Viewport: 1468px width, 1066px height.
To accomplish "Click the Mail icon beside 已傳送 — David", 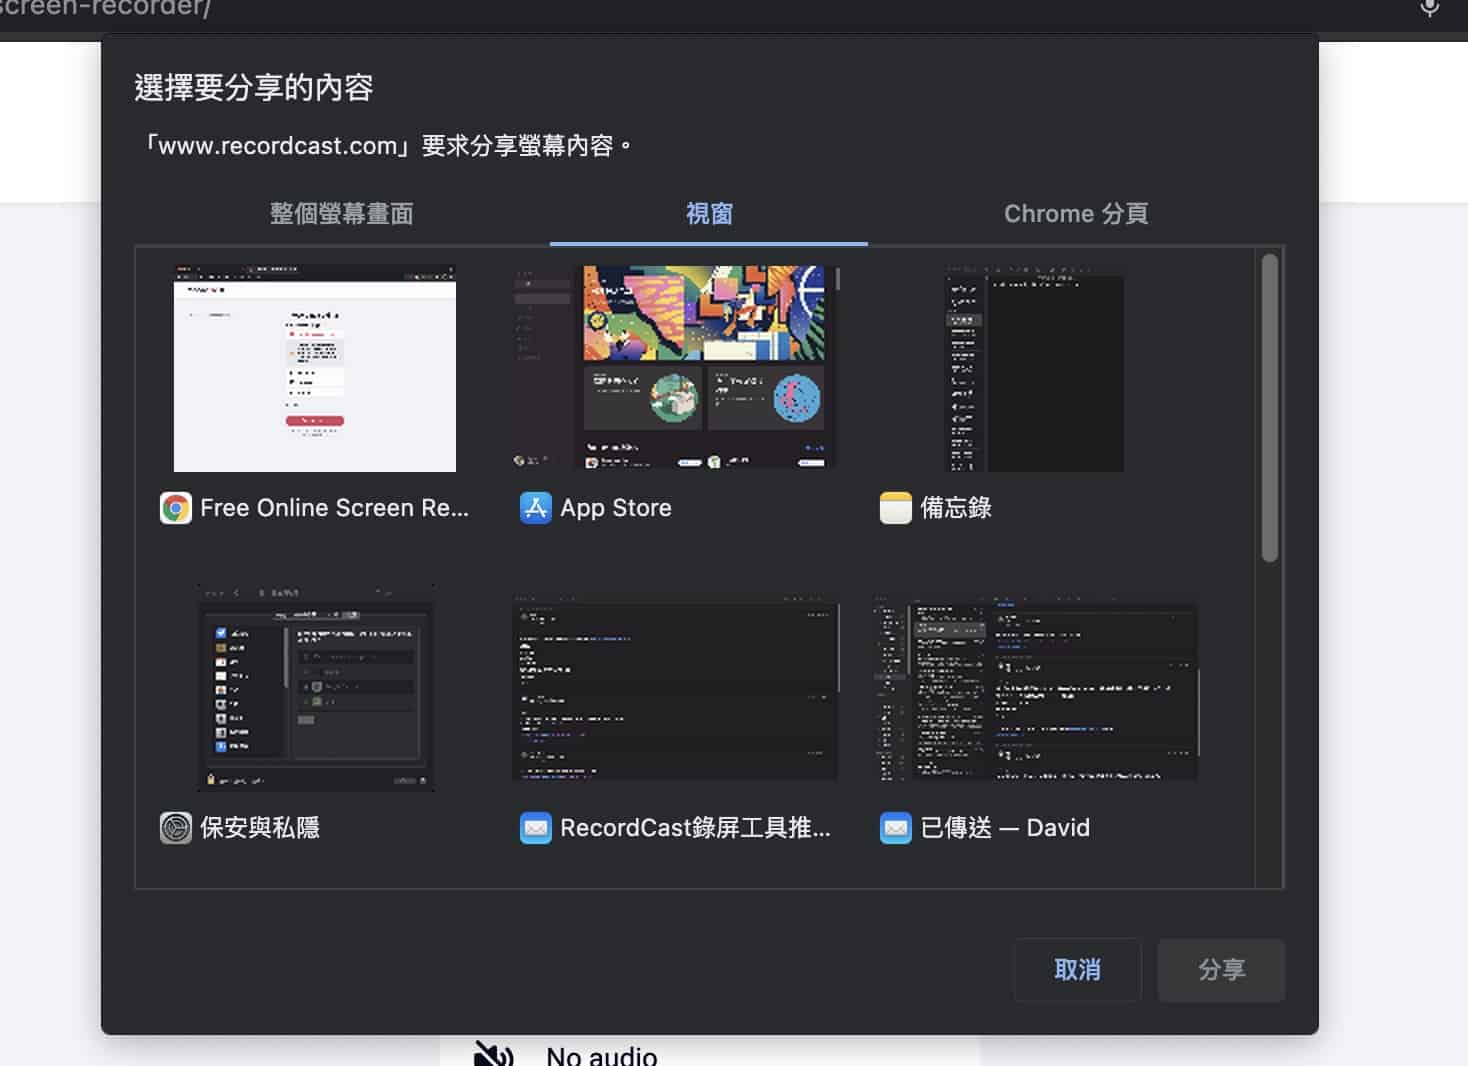I will point(896,828).
